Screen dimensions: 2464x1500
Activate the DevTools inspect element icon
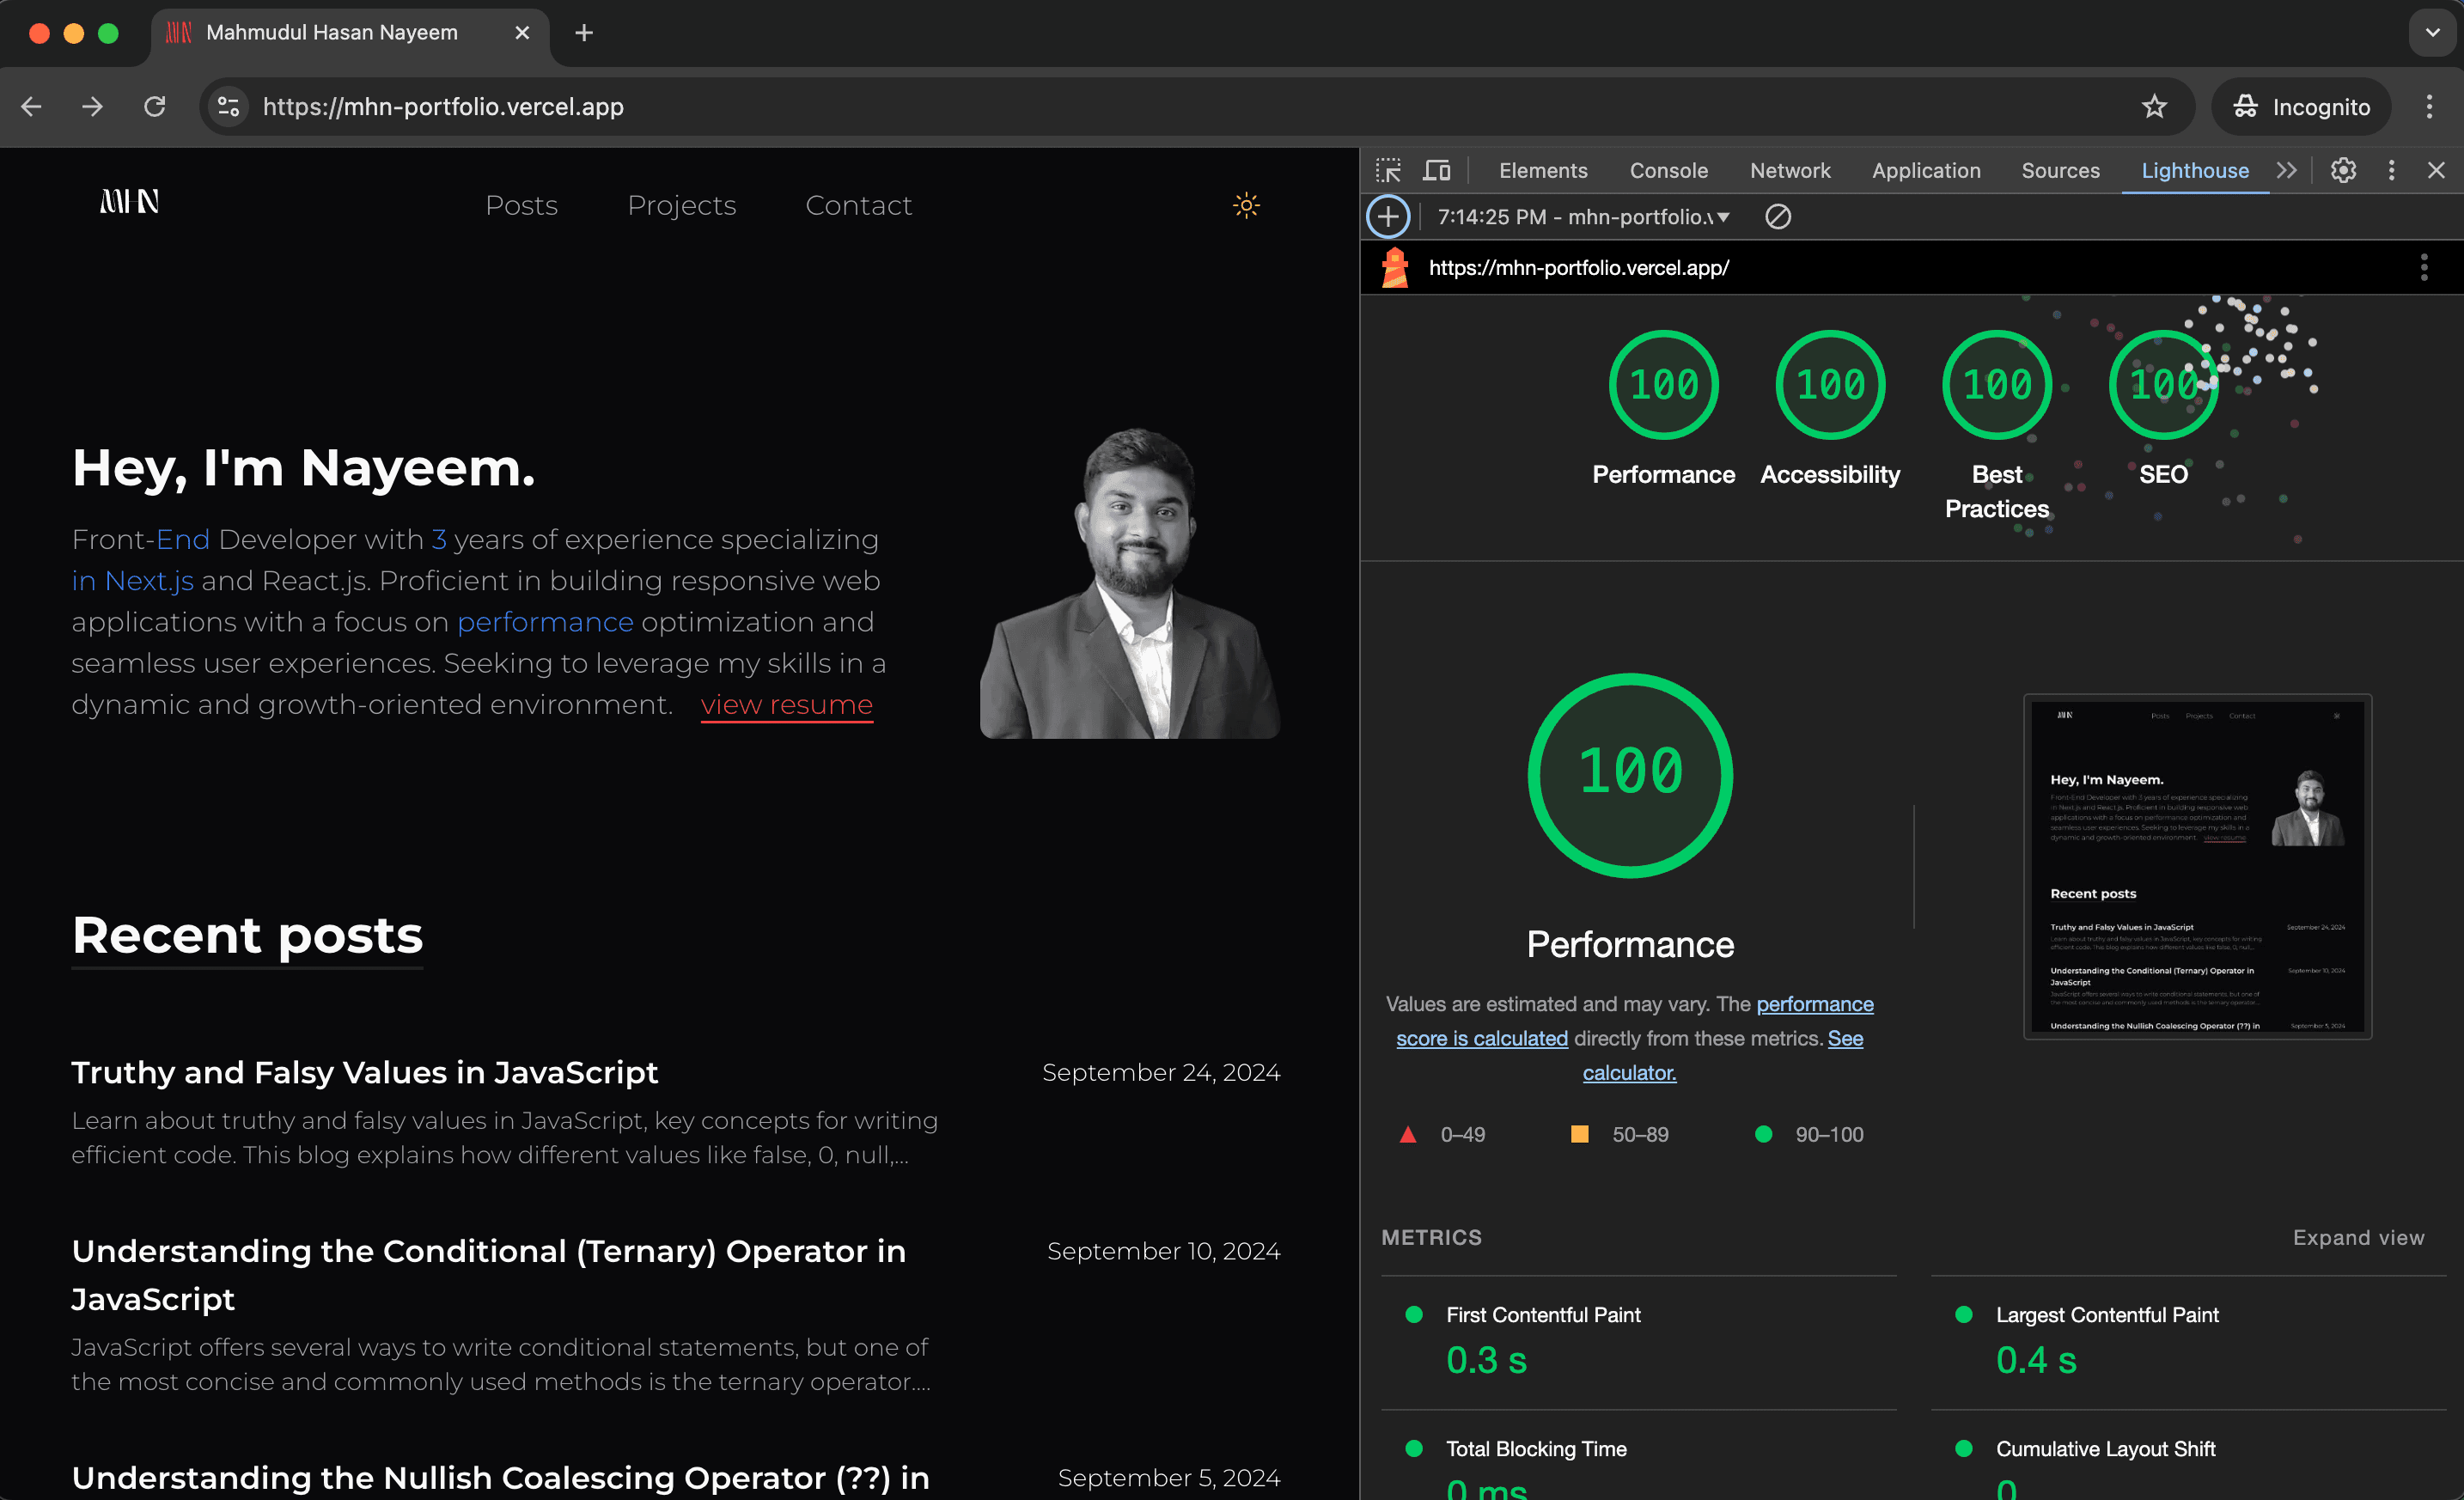(x=1388, y=170)
